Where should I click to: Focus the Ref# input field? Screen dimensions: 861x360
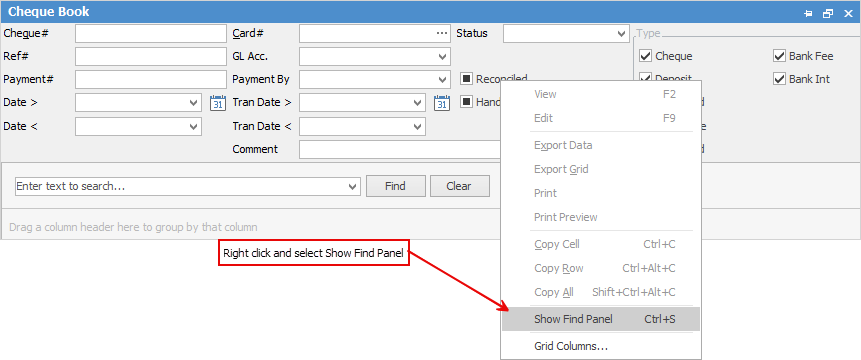[x=151, y=57]
